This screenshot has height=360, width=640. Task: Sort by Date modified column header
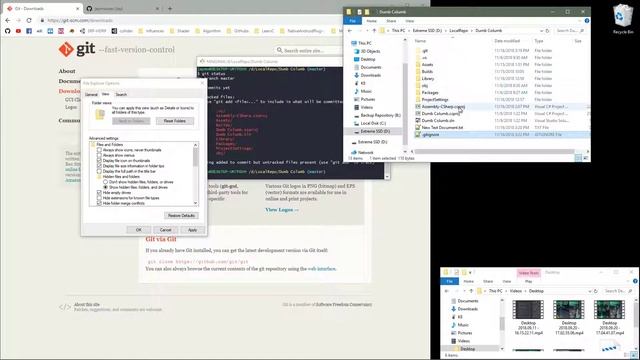pyautogui.click(x=507, y=41)
